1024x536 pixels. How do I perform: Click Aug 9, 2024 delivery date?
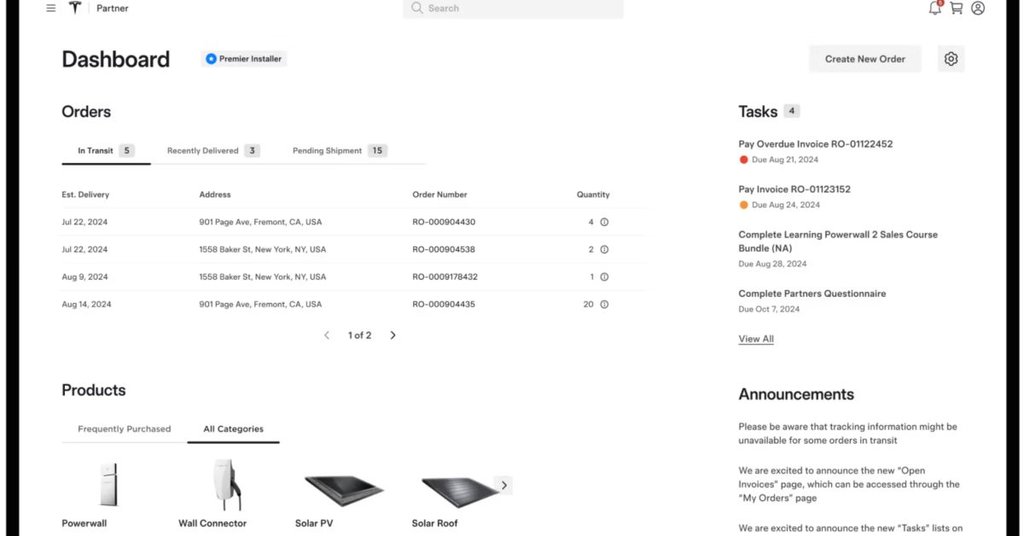[x=85, y=277]
